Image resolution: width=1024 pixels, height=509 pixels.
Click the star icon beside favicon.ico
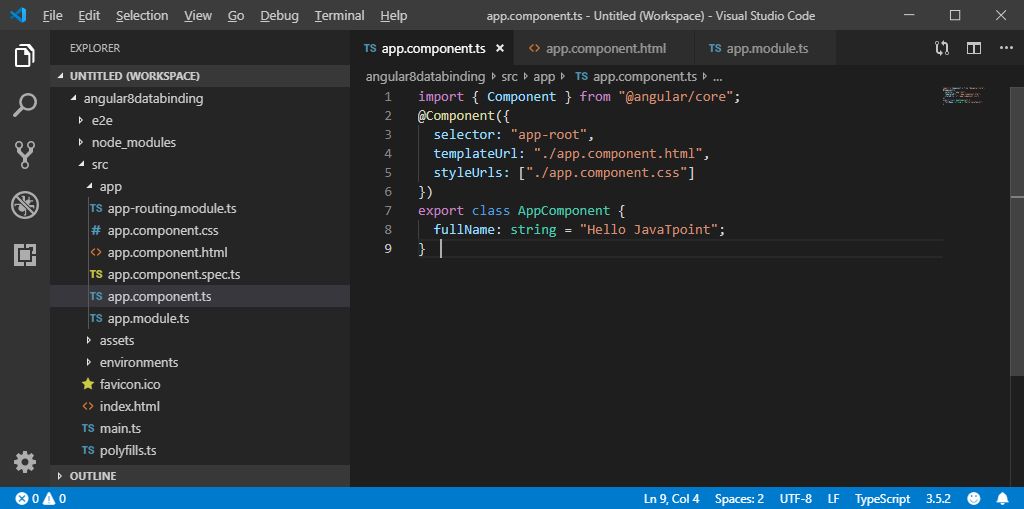(88, 384)
